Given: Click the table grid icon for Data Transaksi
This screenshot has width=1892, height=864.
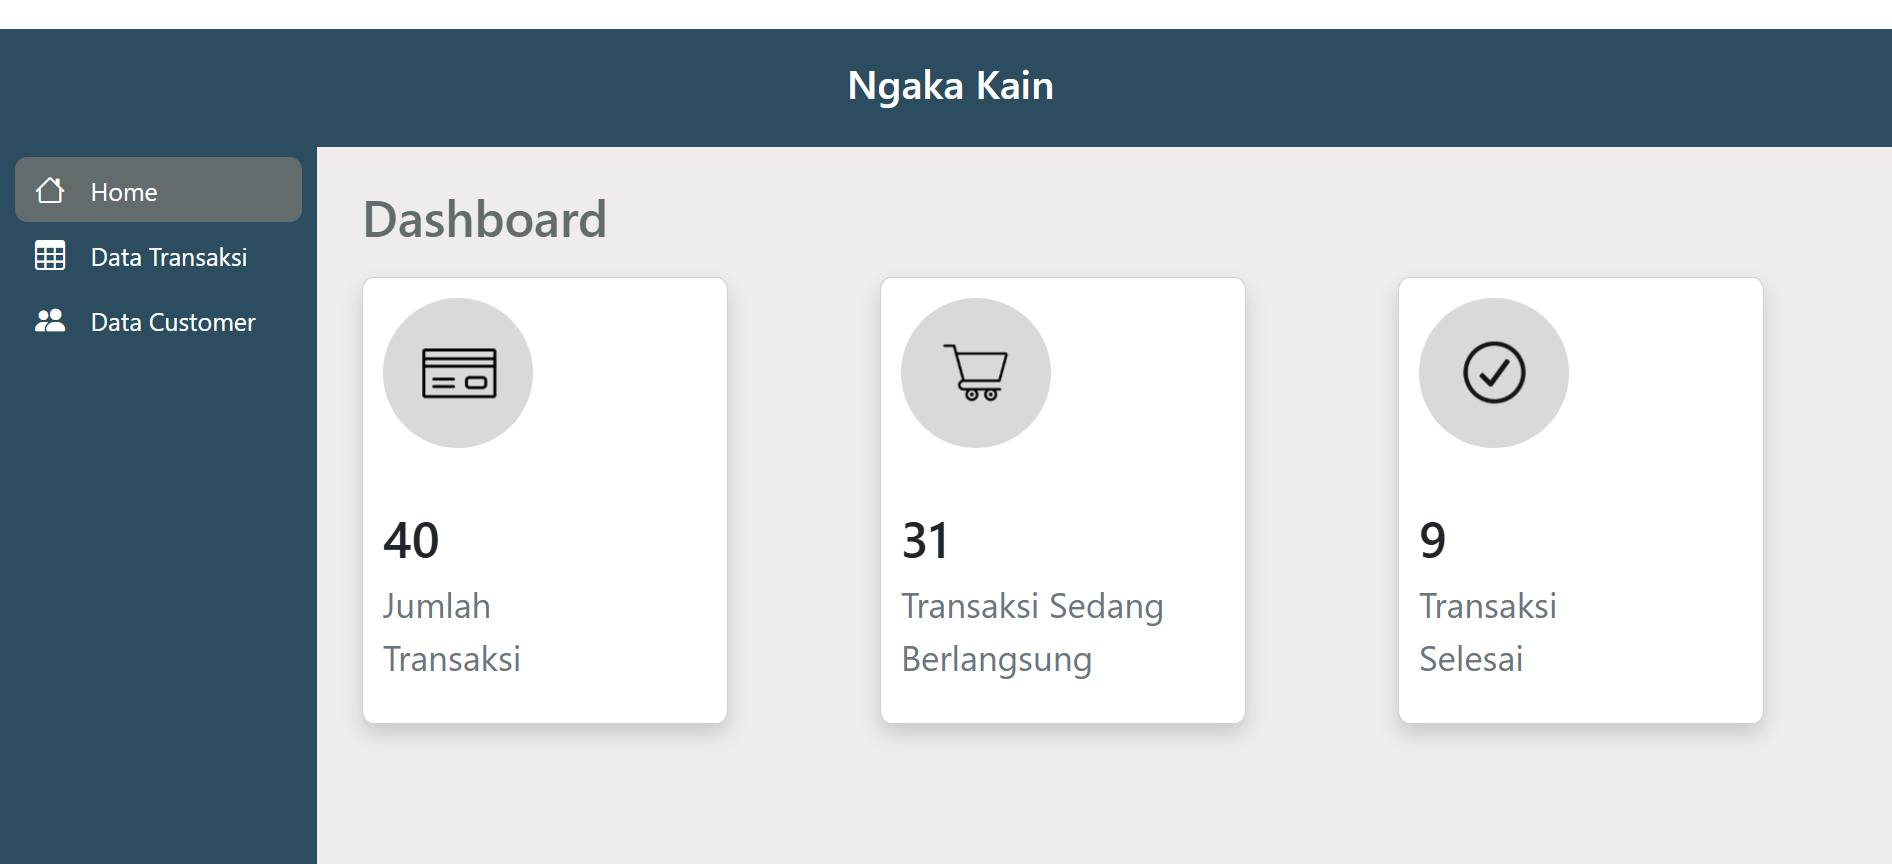Looking at the screenshot, I should 50,256.
